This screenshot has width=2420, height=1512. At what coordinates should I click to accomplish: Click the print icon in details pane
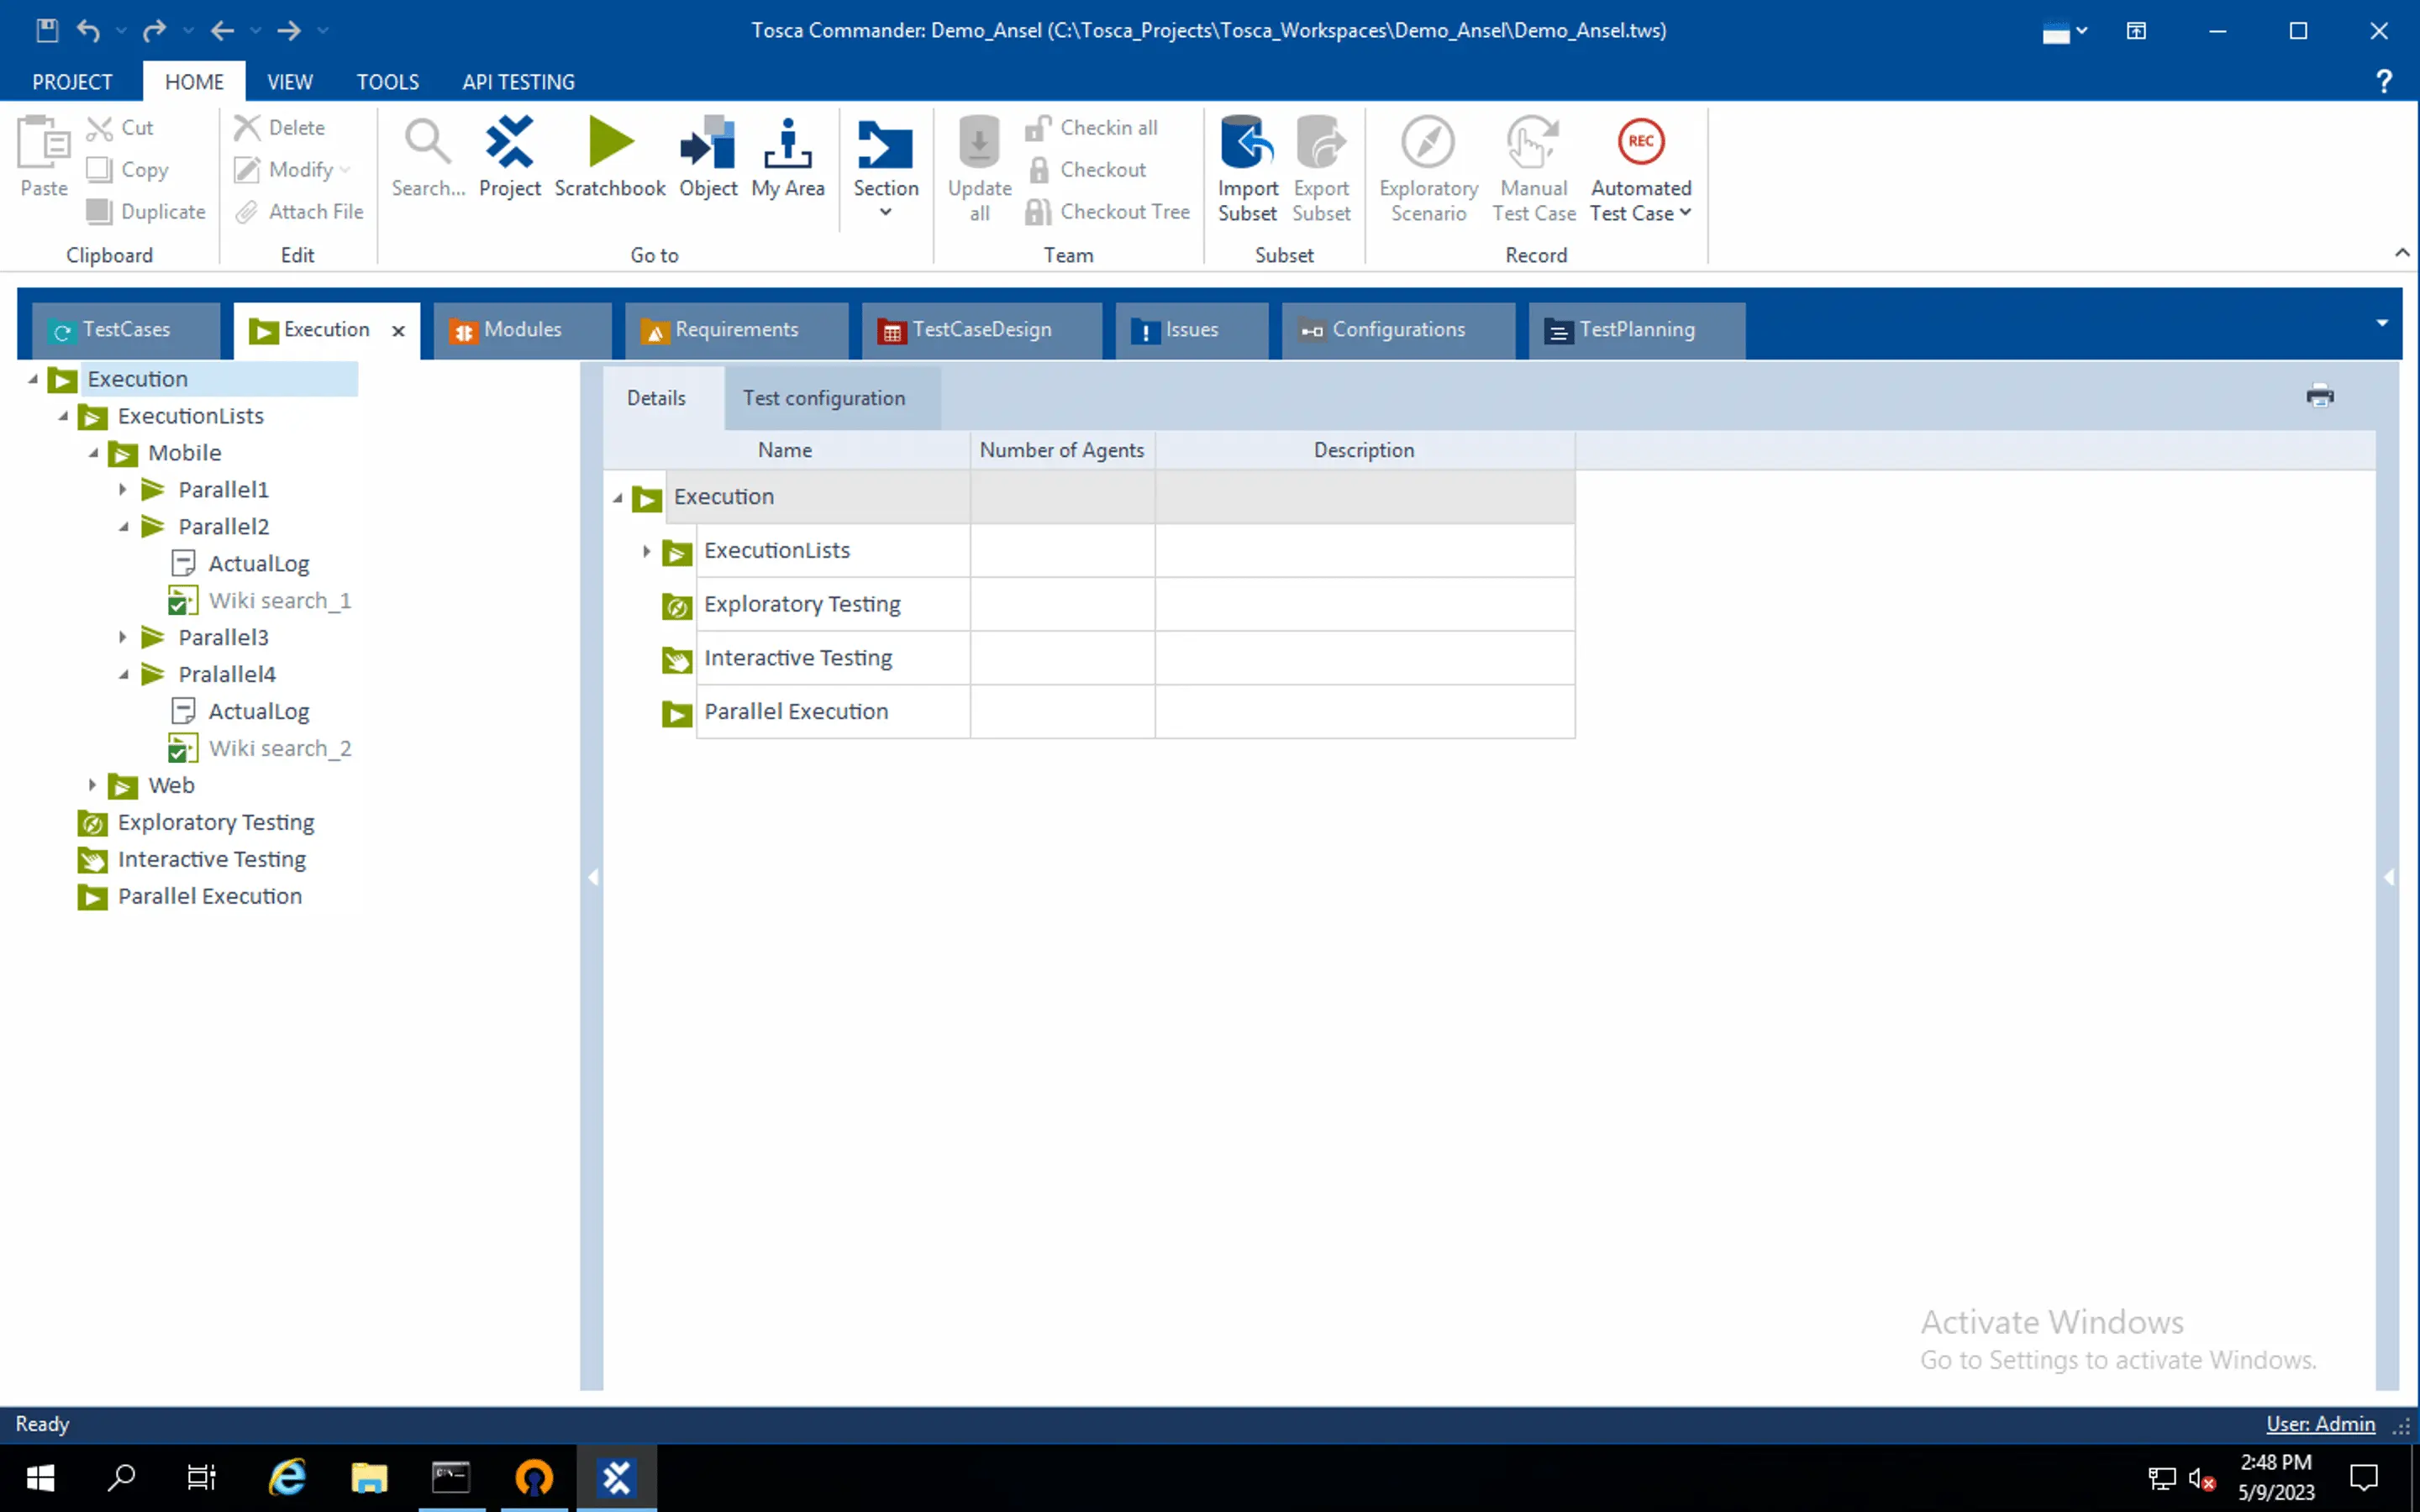(2319, 396)
